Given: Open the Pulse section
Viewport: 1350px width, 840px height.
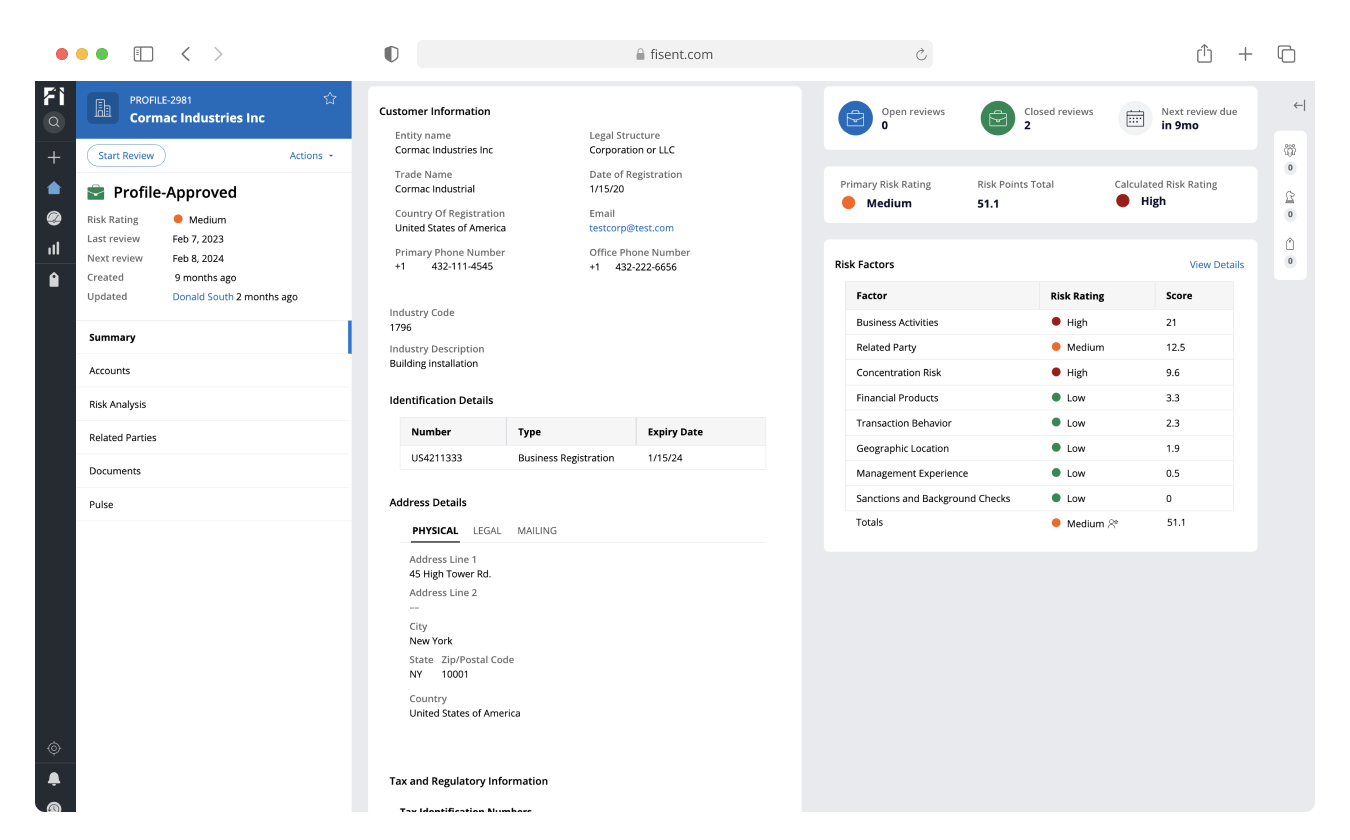Looking at the screenshot, I should (x=214, y=505).
